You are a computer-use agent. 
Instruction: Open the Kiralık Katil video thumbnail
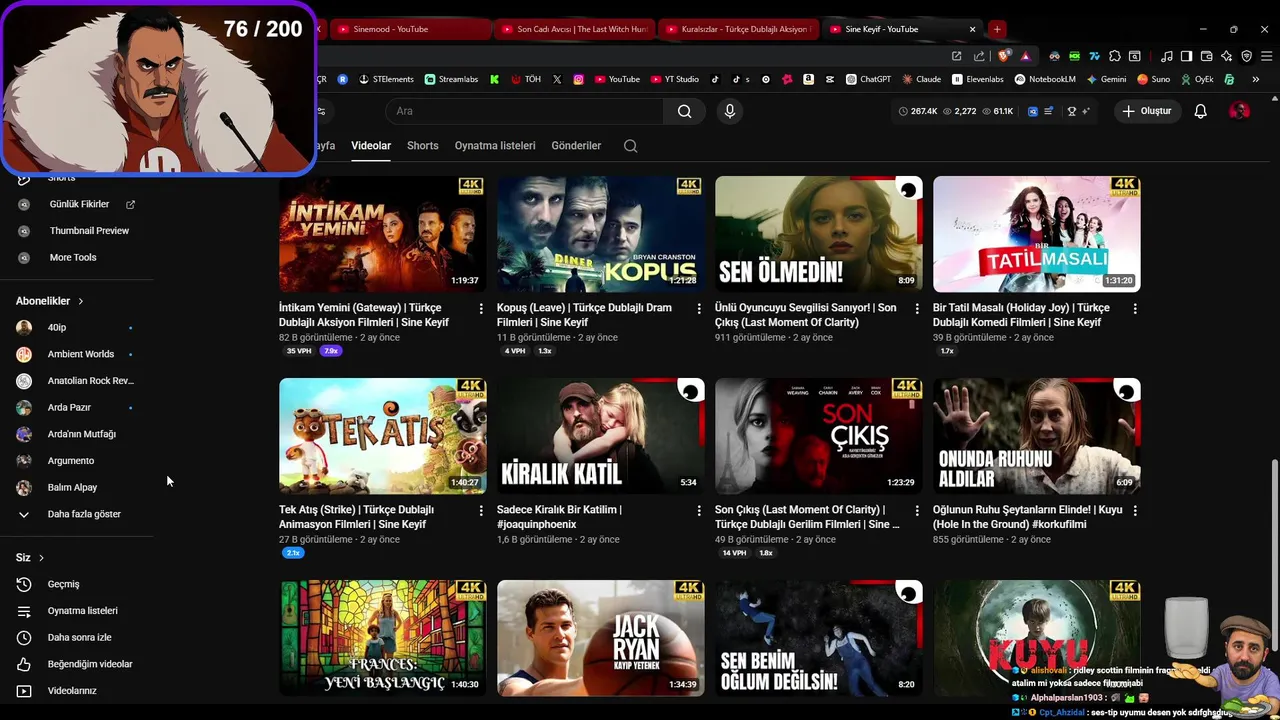tap(601, 436)
